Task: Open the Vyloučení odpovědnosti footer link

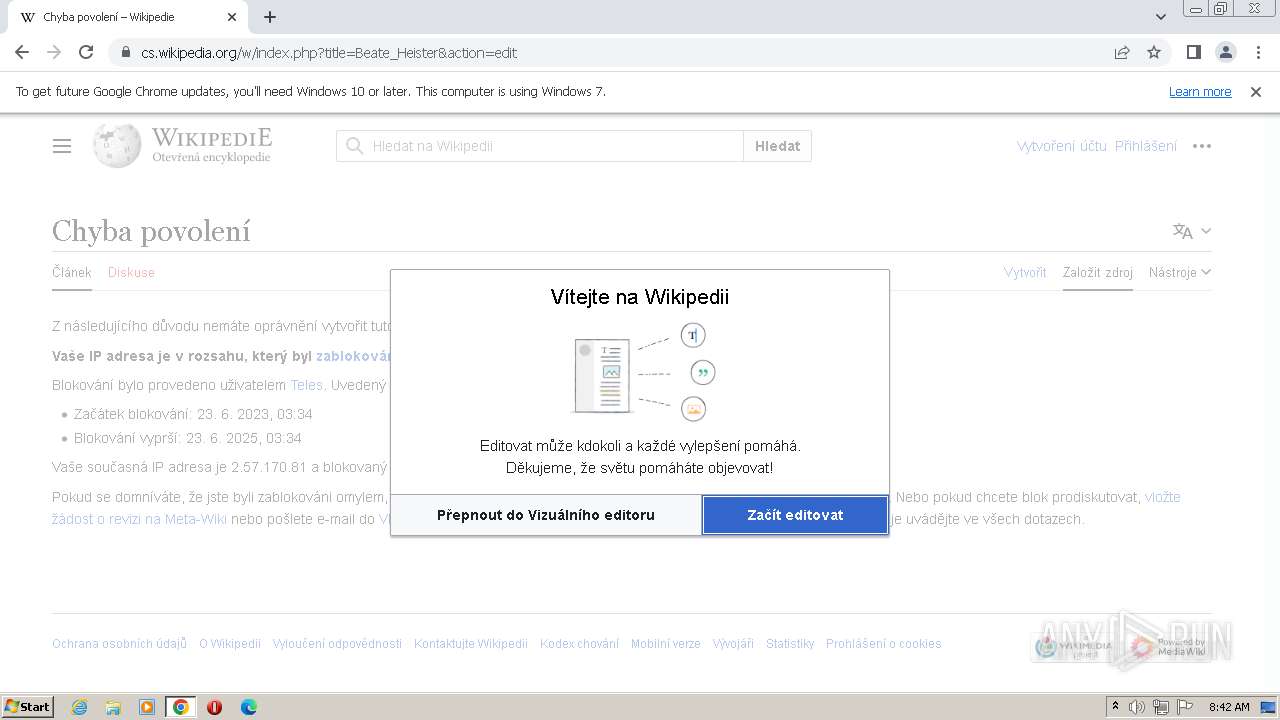Action: 337,644
